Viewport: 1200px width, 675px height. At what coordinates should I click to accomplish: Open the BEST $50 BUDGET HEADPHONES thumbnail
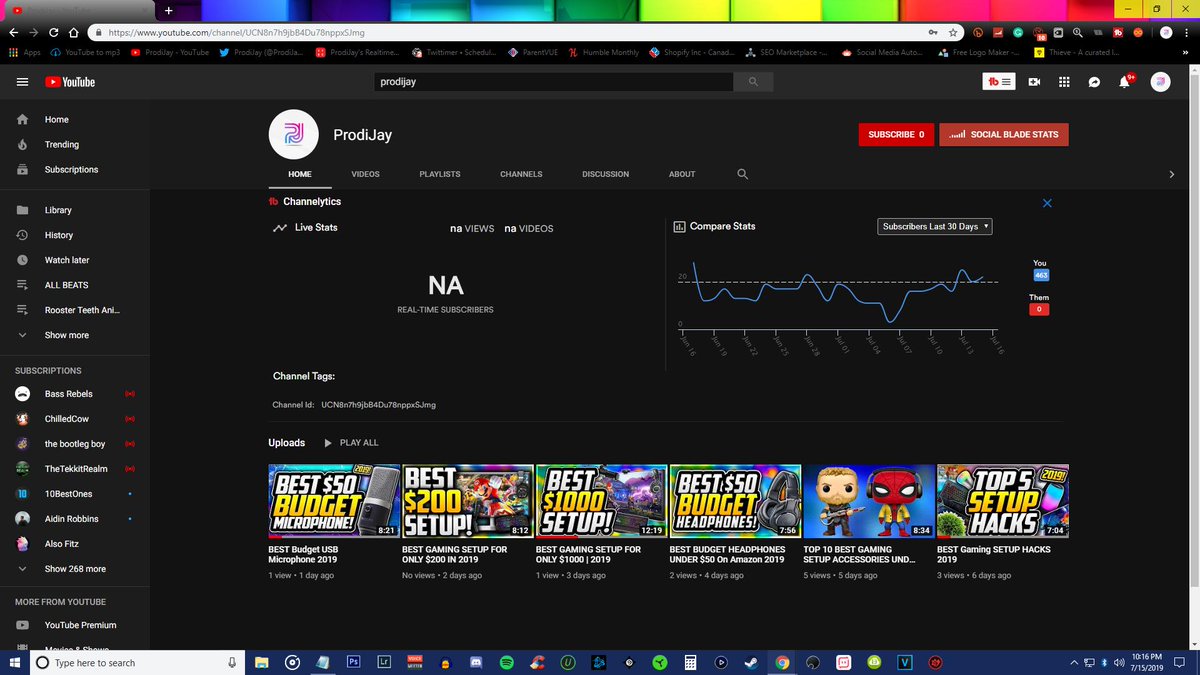735,501
